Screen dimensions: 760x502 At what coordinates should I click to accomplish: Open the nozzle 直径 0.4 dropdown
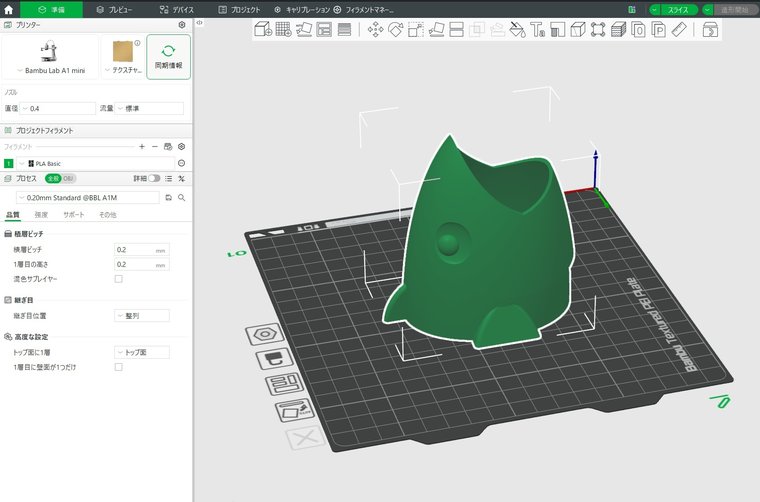click(x=58, y=109)
